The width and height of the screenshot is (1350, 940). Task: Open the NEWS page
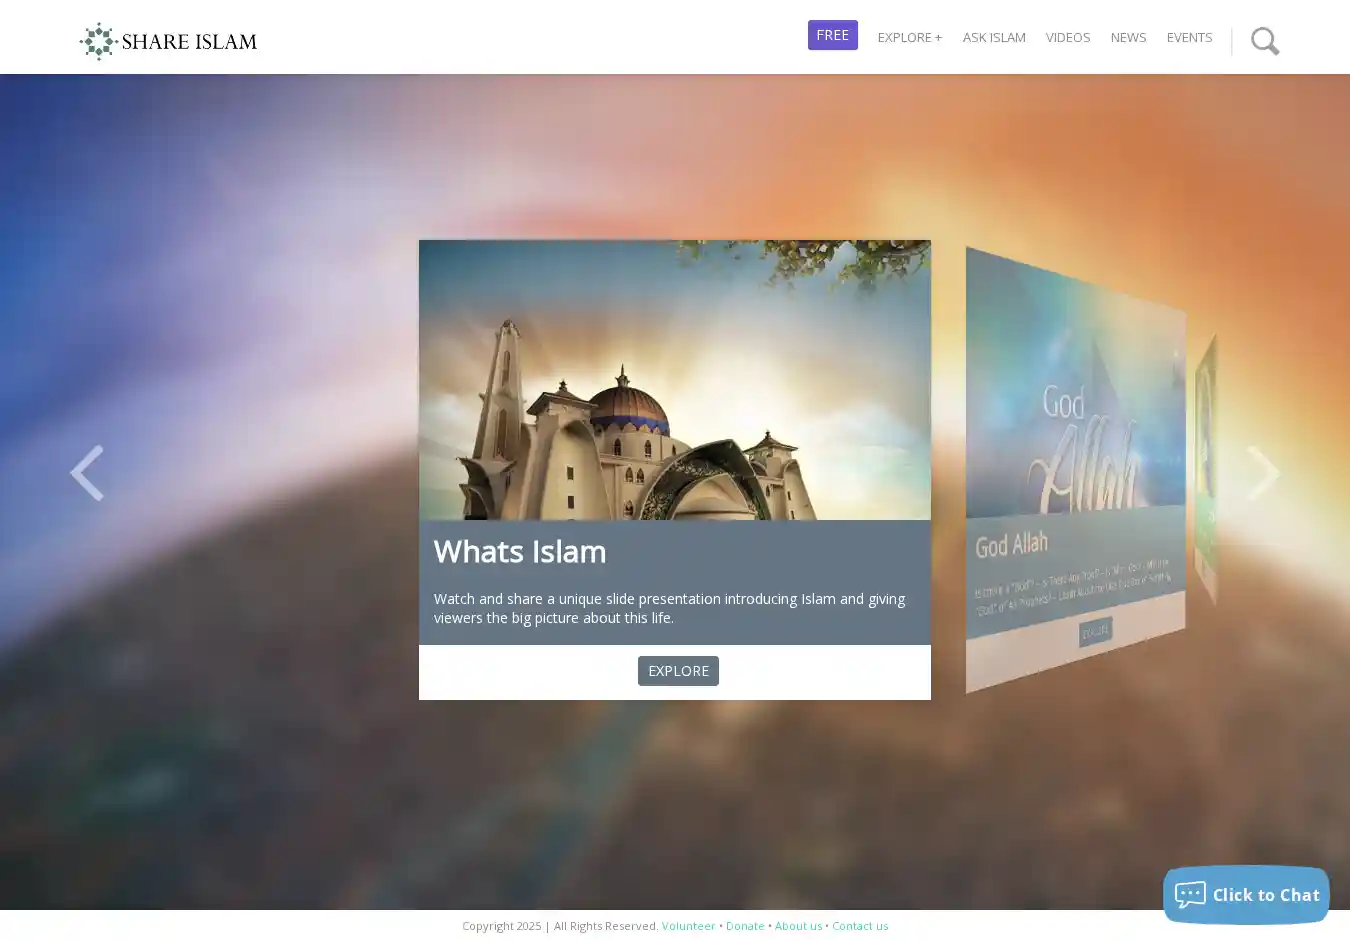point(1128,37)
